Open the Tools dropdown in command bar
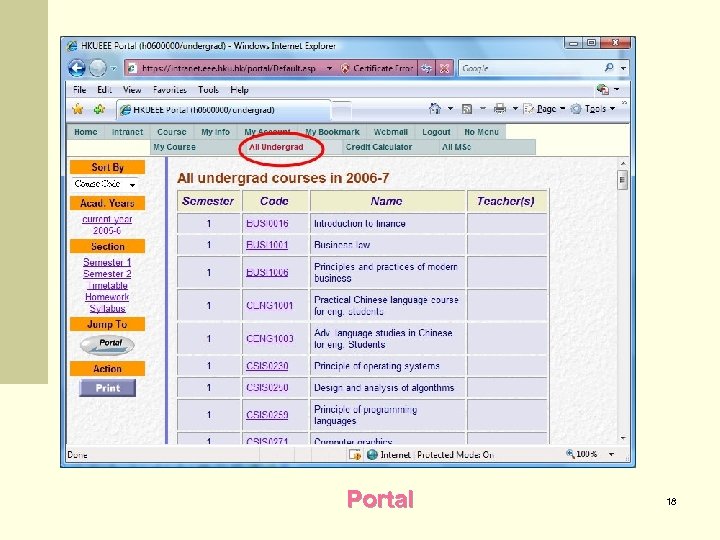Viewport: 720px width, 540px height. (x=593, y=109)
